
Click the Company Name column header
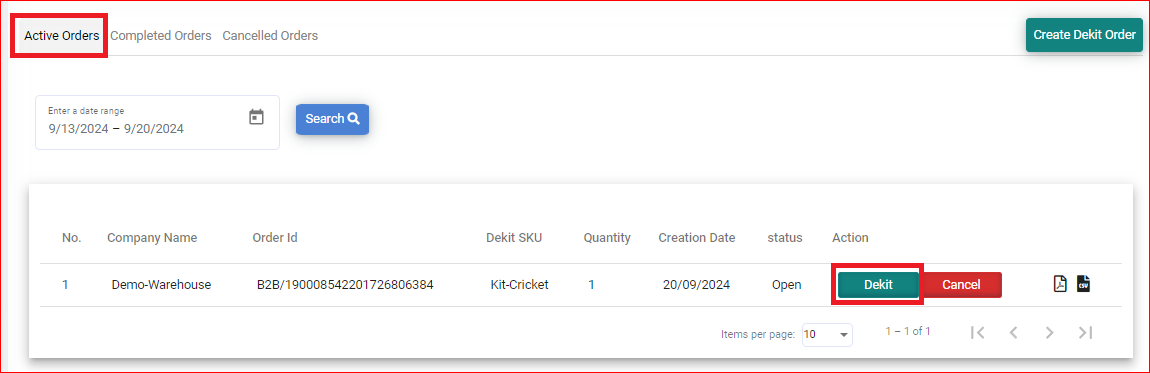point(152,237)
